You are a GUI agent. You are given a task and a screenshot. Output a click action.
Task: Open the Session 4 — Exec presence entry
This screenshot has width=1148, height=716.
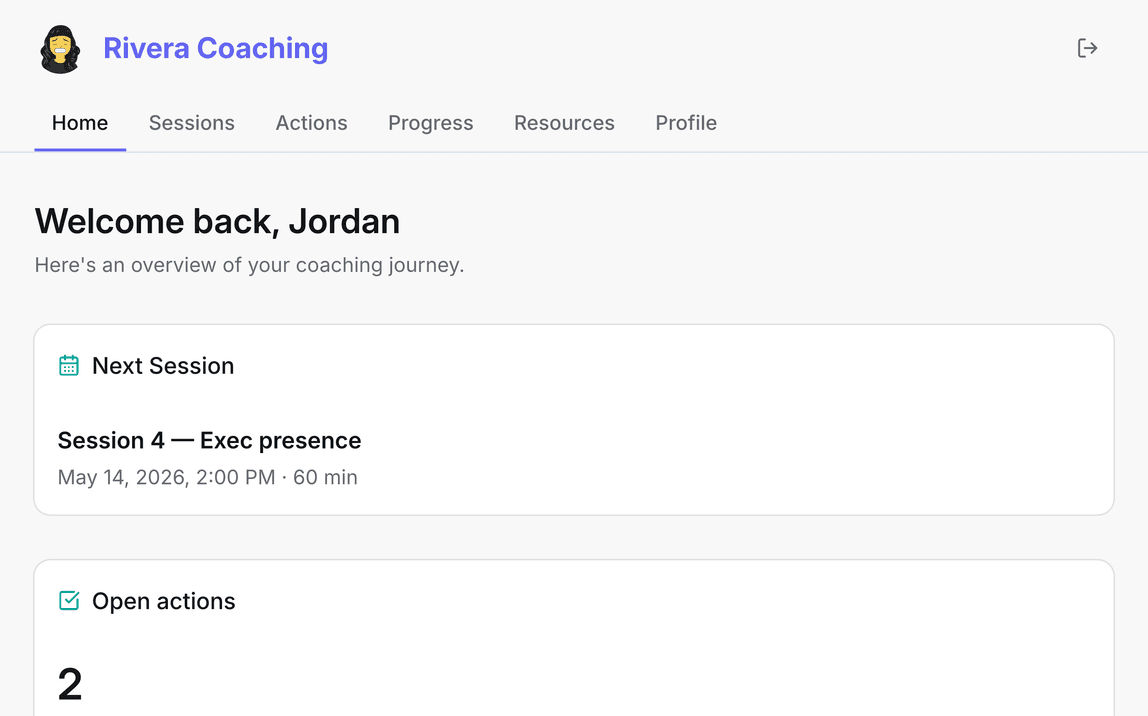[x=209, y=440]
